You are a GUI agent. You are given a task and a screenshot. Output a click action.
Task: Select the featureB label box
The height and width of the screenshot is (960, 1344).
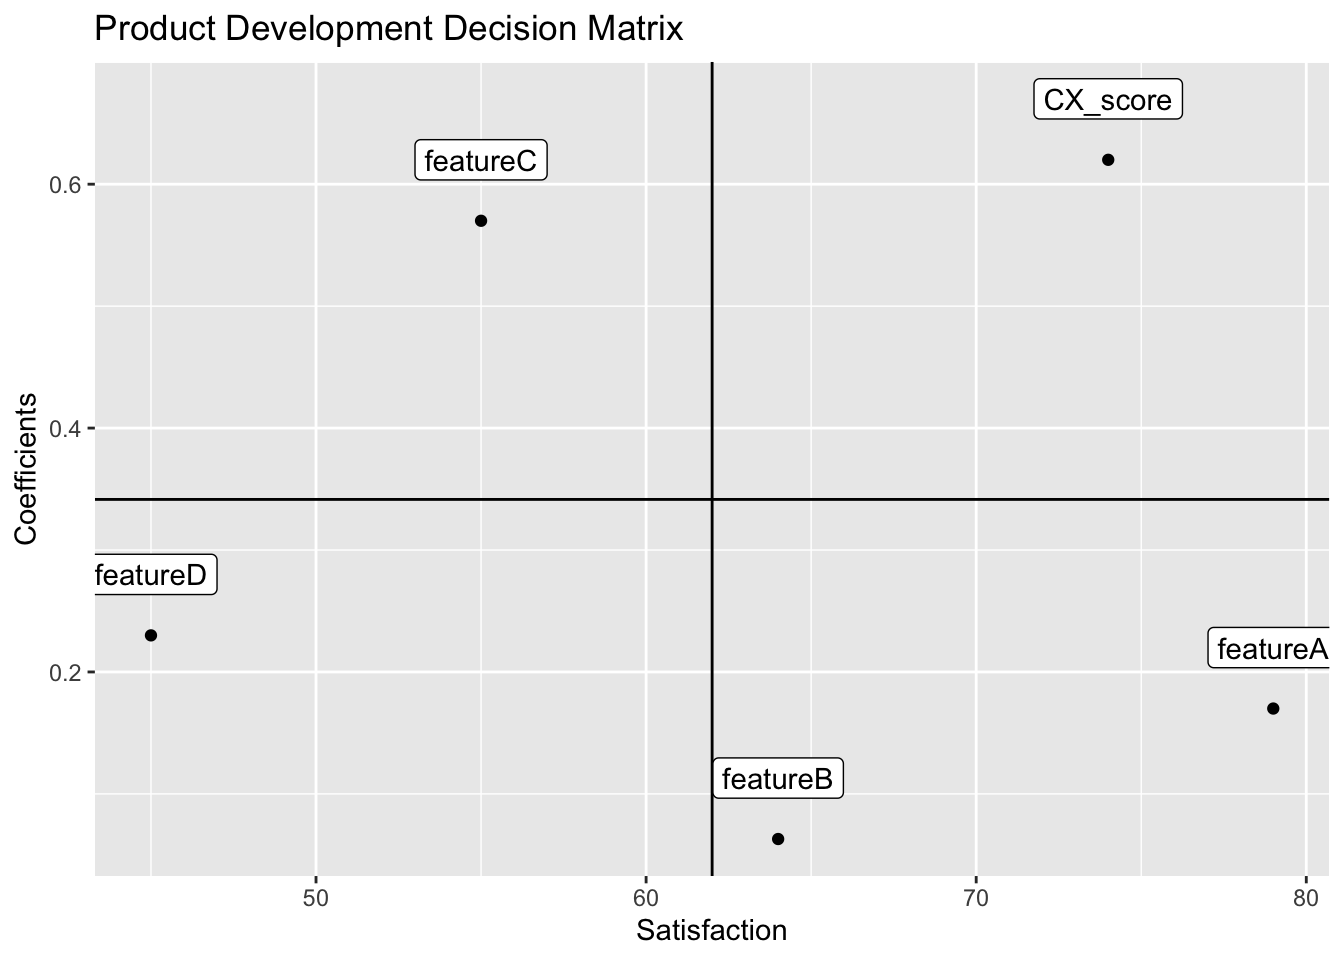click(777, 779)
